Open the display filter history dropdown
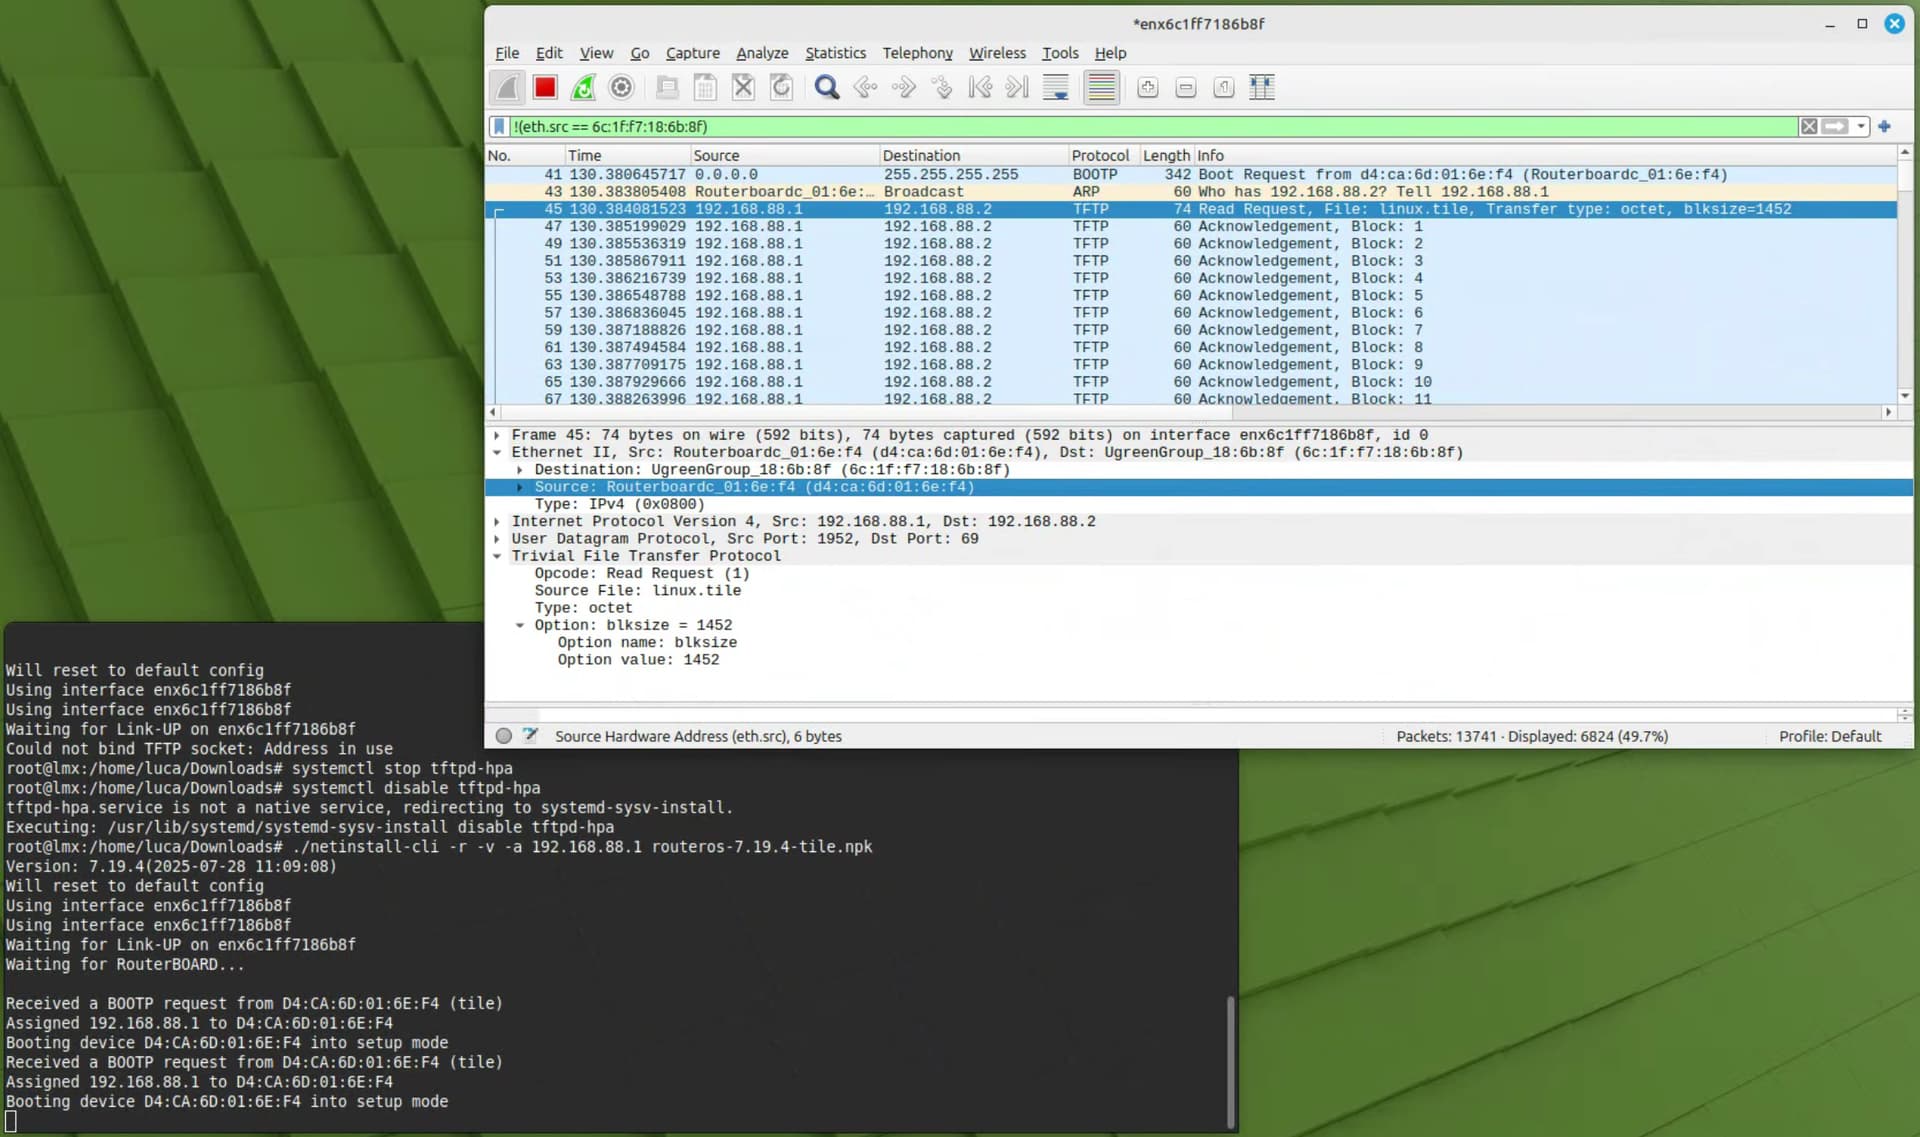 (1861, 126)
